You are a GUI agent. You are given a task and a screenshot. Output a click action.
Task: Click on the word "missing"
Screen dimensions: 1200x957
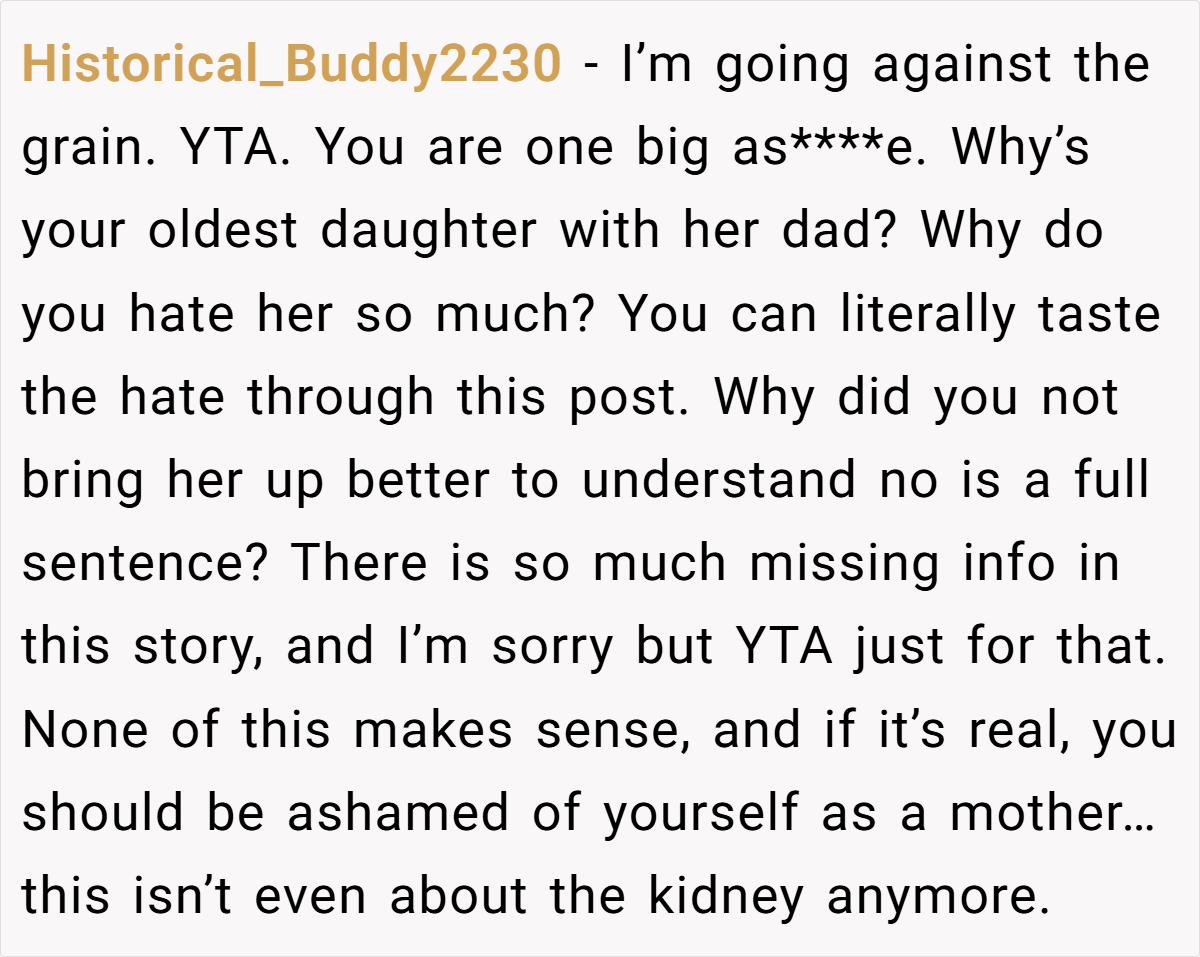[x=846, y=566]
